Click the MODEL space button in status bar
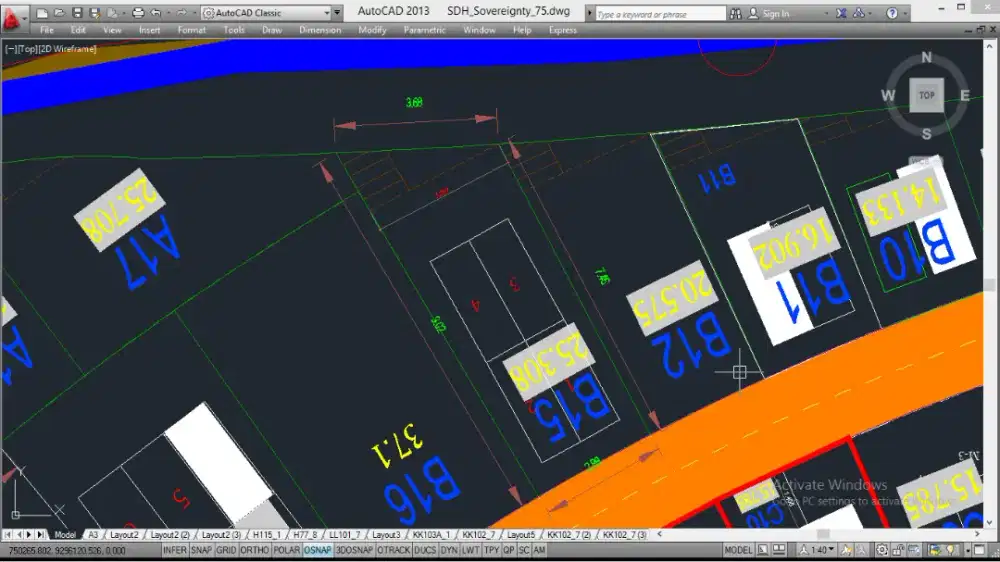Screen dimensions: 1000x562 pyautogui.click(x=738, y=550)
